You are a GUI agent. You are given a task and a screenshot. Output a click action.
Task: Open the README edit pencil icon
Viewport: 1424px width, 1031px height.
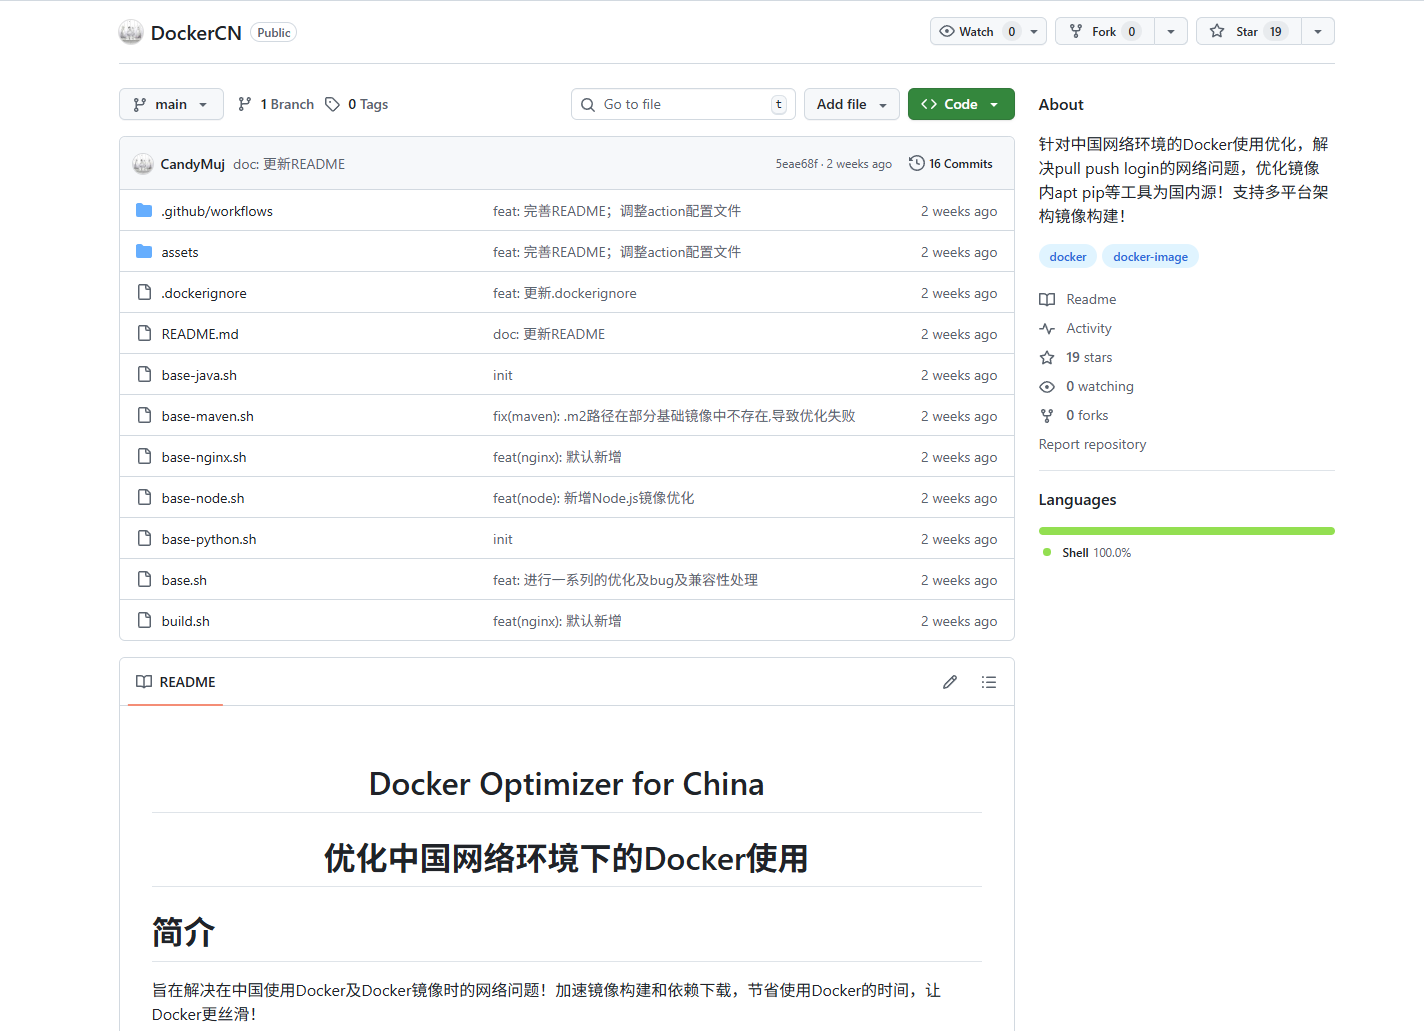(949, 681)
